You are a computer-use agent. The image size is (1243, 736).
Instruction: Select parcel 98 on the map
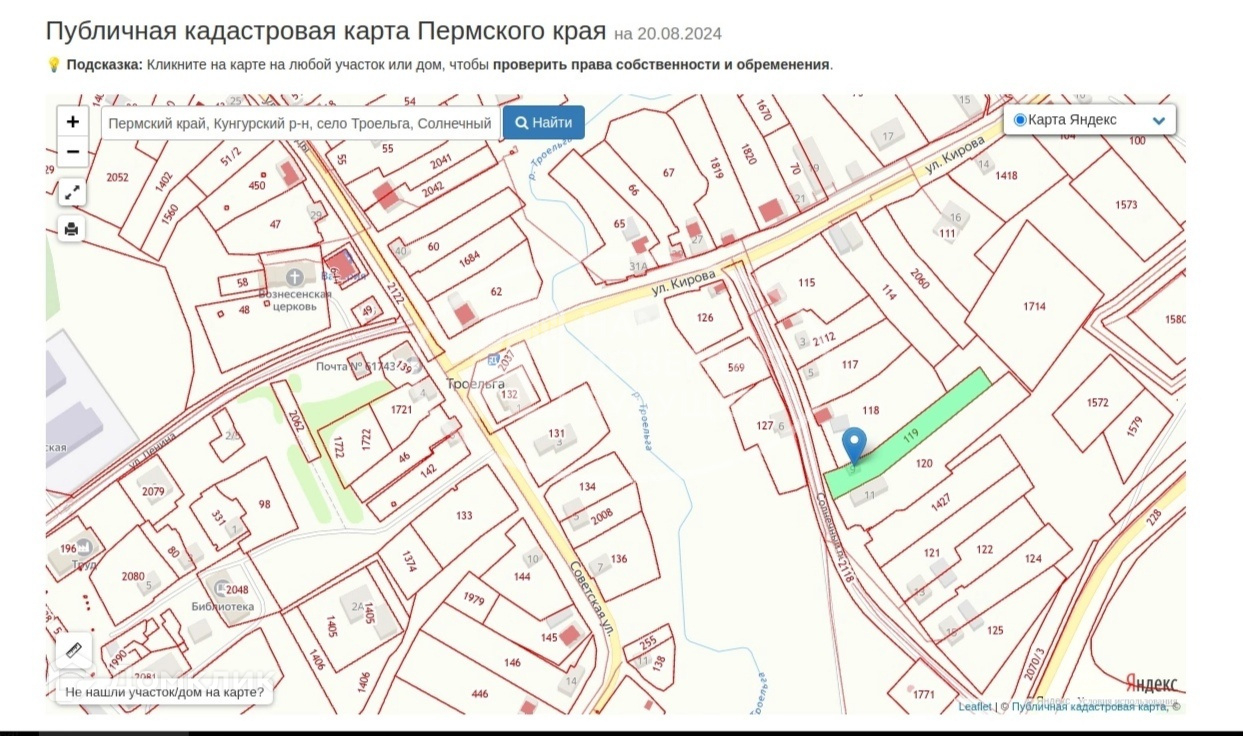[x=265, y=505]
